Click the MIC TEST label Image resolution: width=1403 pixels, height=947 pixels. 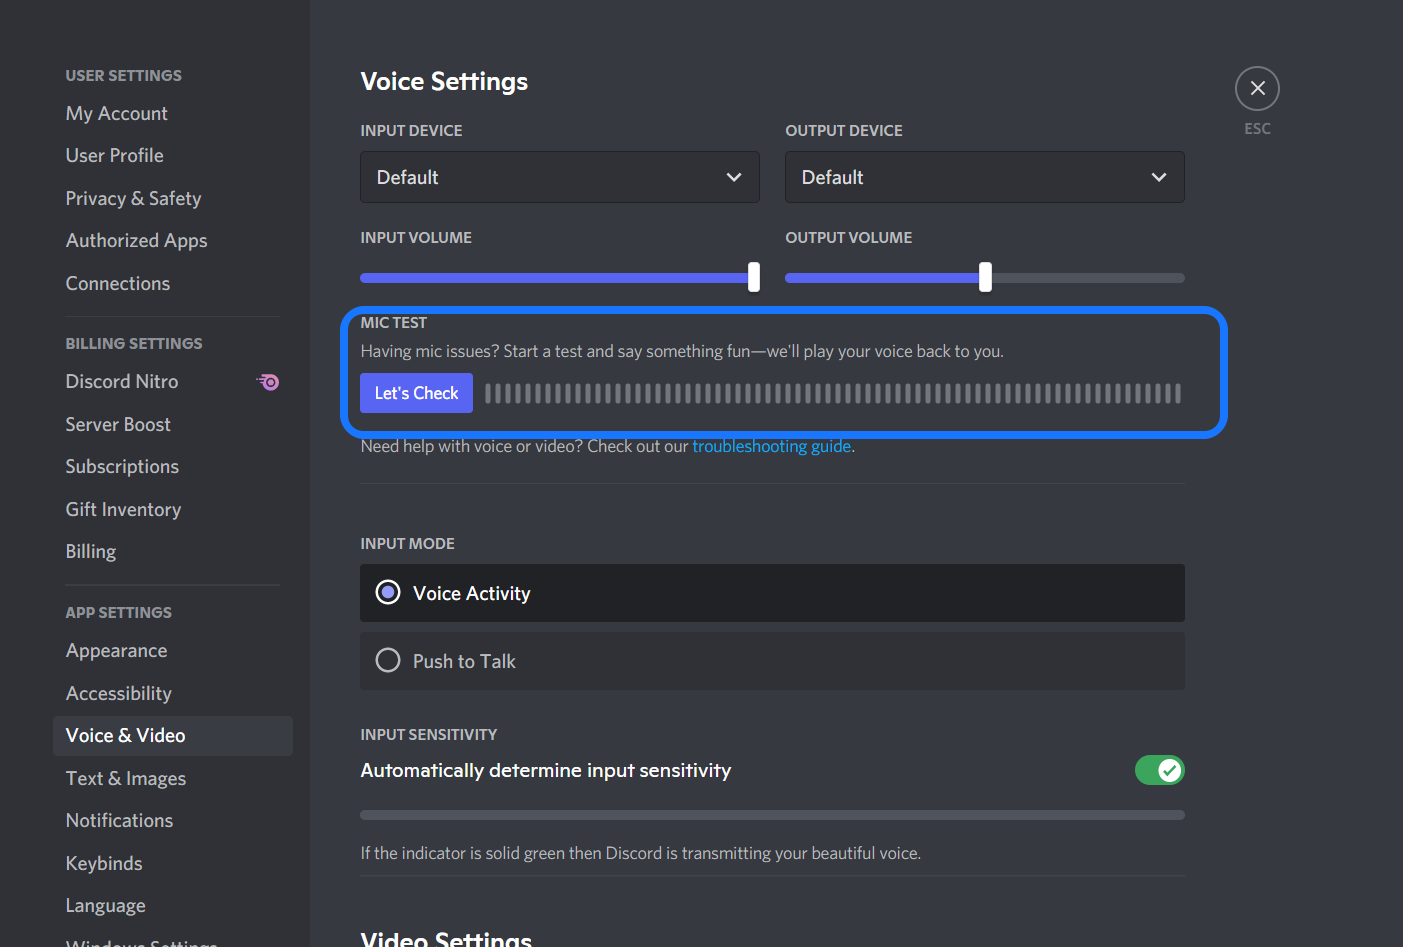394,322
